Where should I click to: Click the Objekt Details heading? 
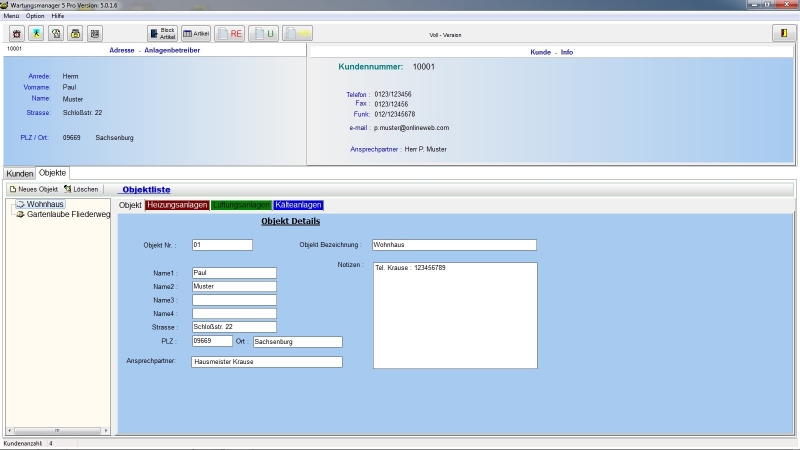[x=291, y=221]
